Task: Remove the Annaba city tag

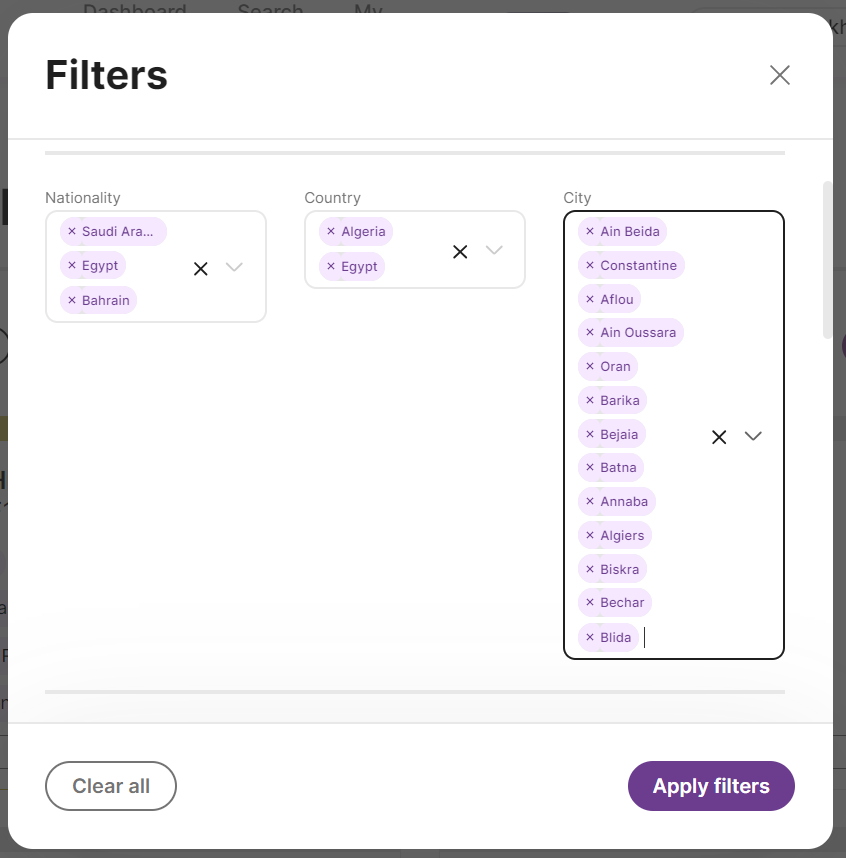Action: pos(590,501)
